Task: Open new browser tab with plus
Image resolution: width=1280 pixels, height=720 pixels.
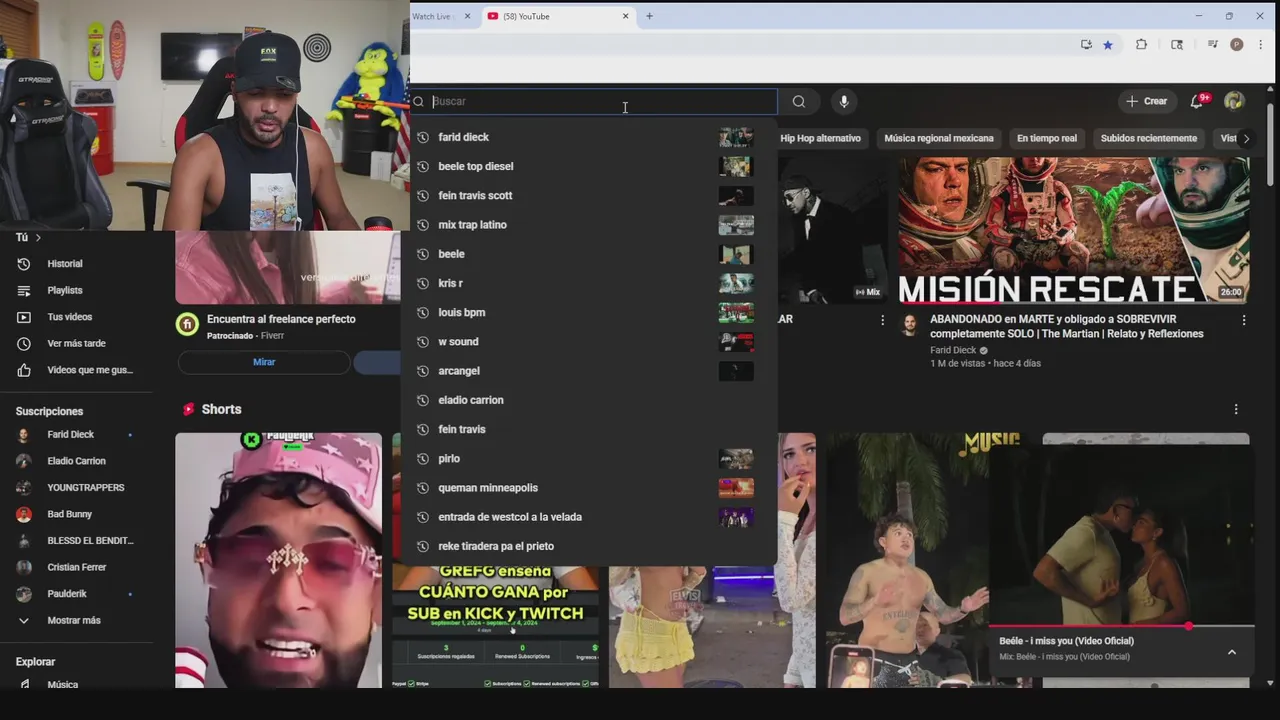Action: [649, 16]
